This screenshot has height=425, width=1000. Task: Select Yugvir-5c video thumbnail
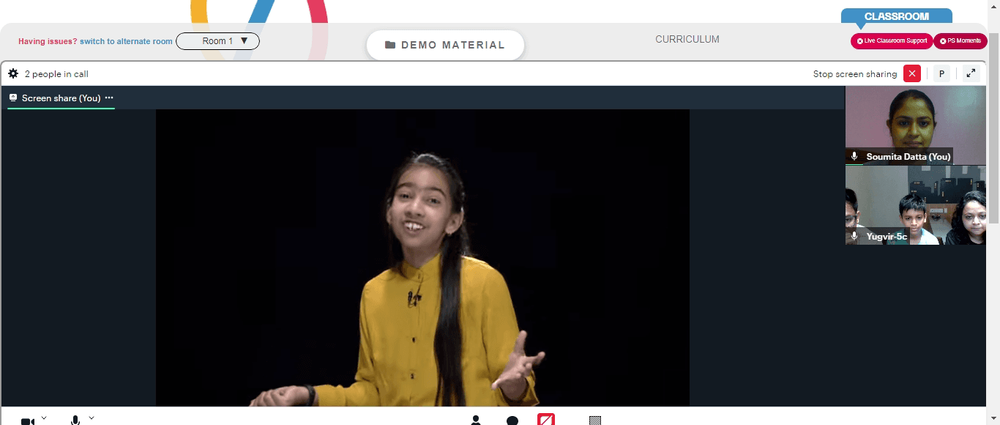(915, 205)
